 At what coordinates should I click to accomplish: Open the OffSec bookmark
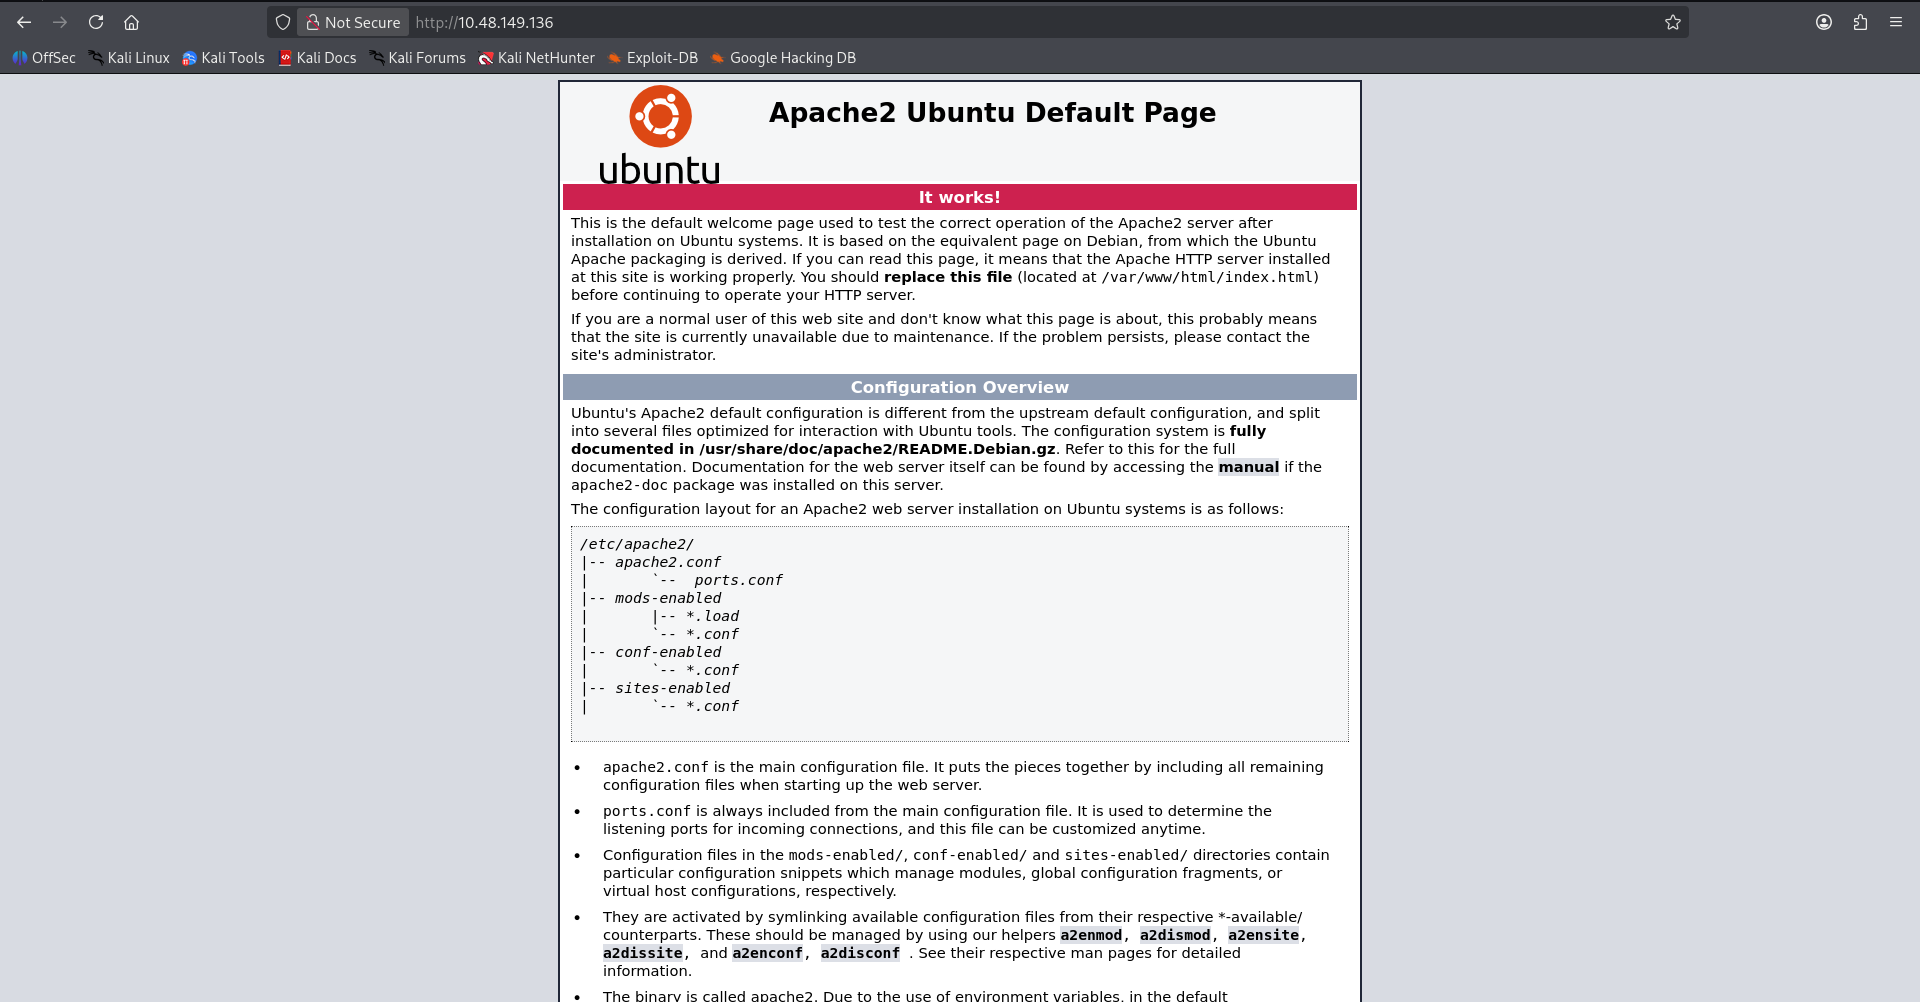pyautogui.click(x=44, y=58)
